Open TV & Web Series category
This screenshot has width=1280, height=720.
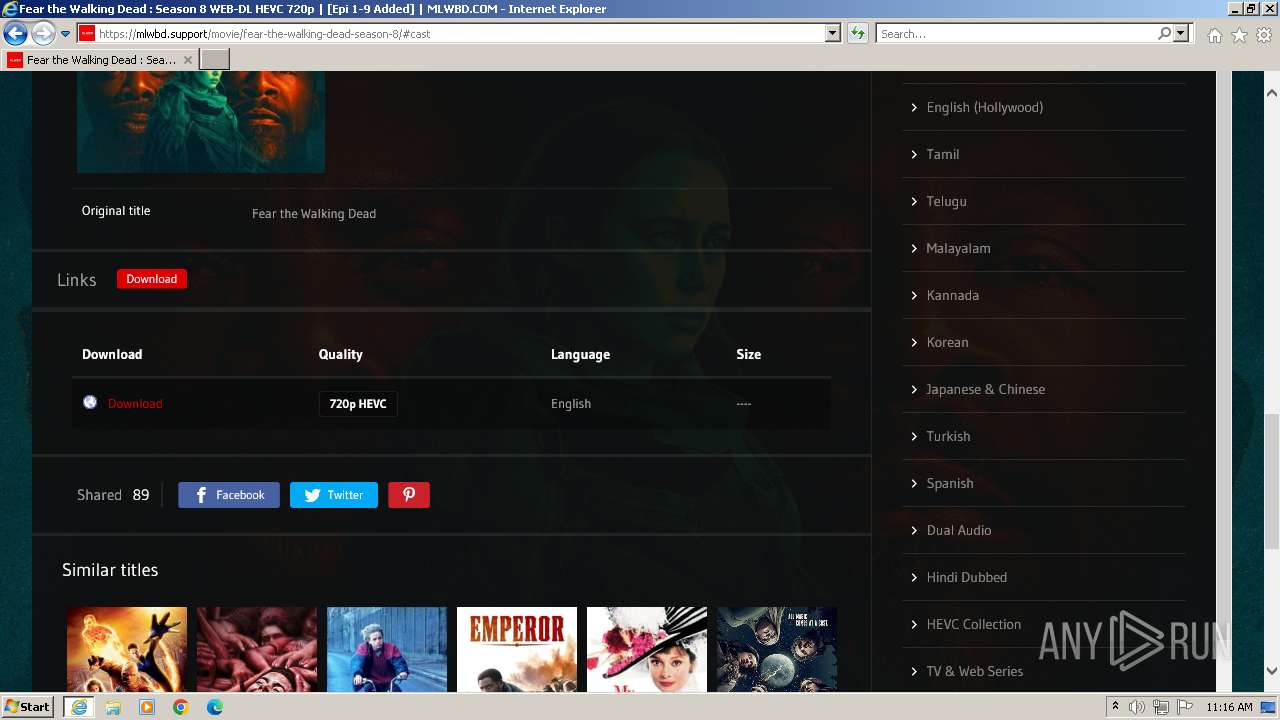click(x=974, y=671)
